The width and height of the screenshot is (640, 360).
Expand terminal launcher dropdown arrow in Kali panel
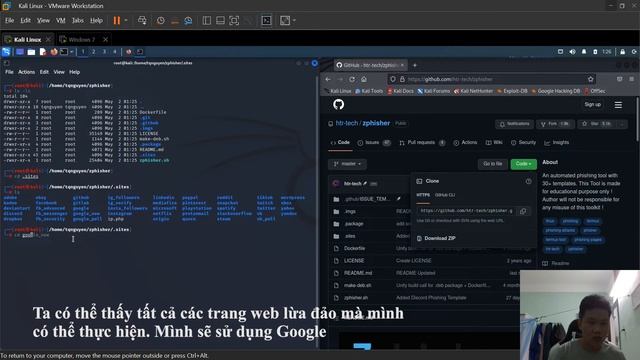point(72,52)
